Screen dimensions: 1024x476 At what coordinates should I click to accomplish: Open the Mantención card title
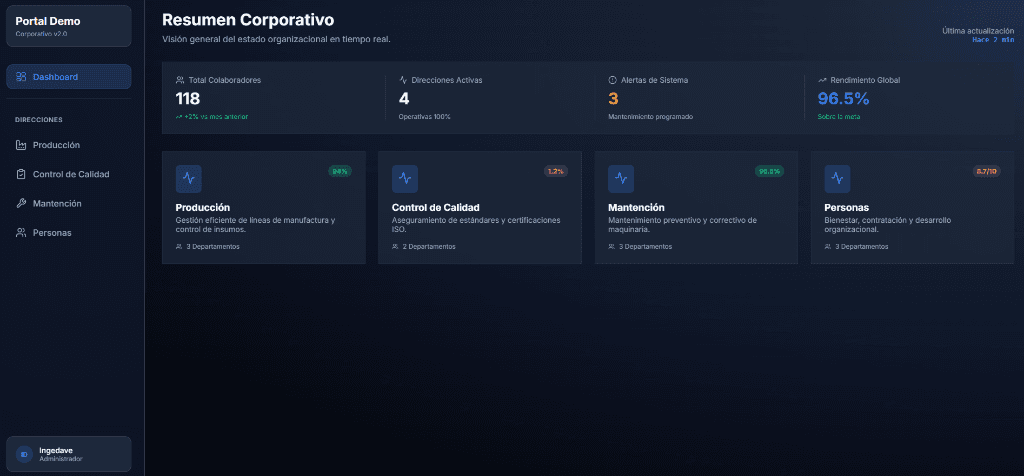coord(636,208)
